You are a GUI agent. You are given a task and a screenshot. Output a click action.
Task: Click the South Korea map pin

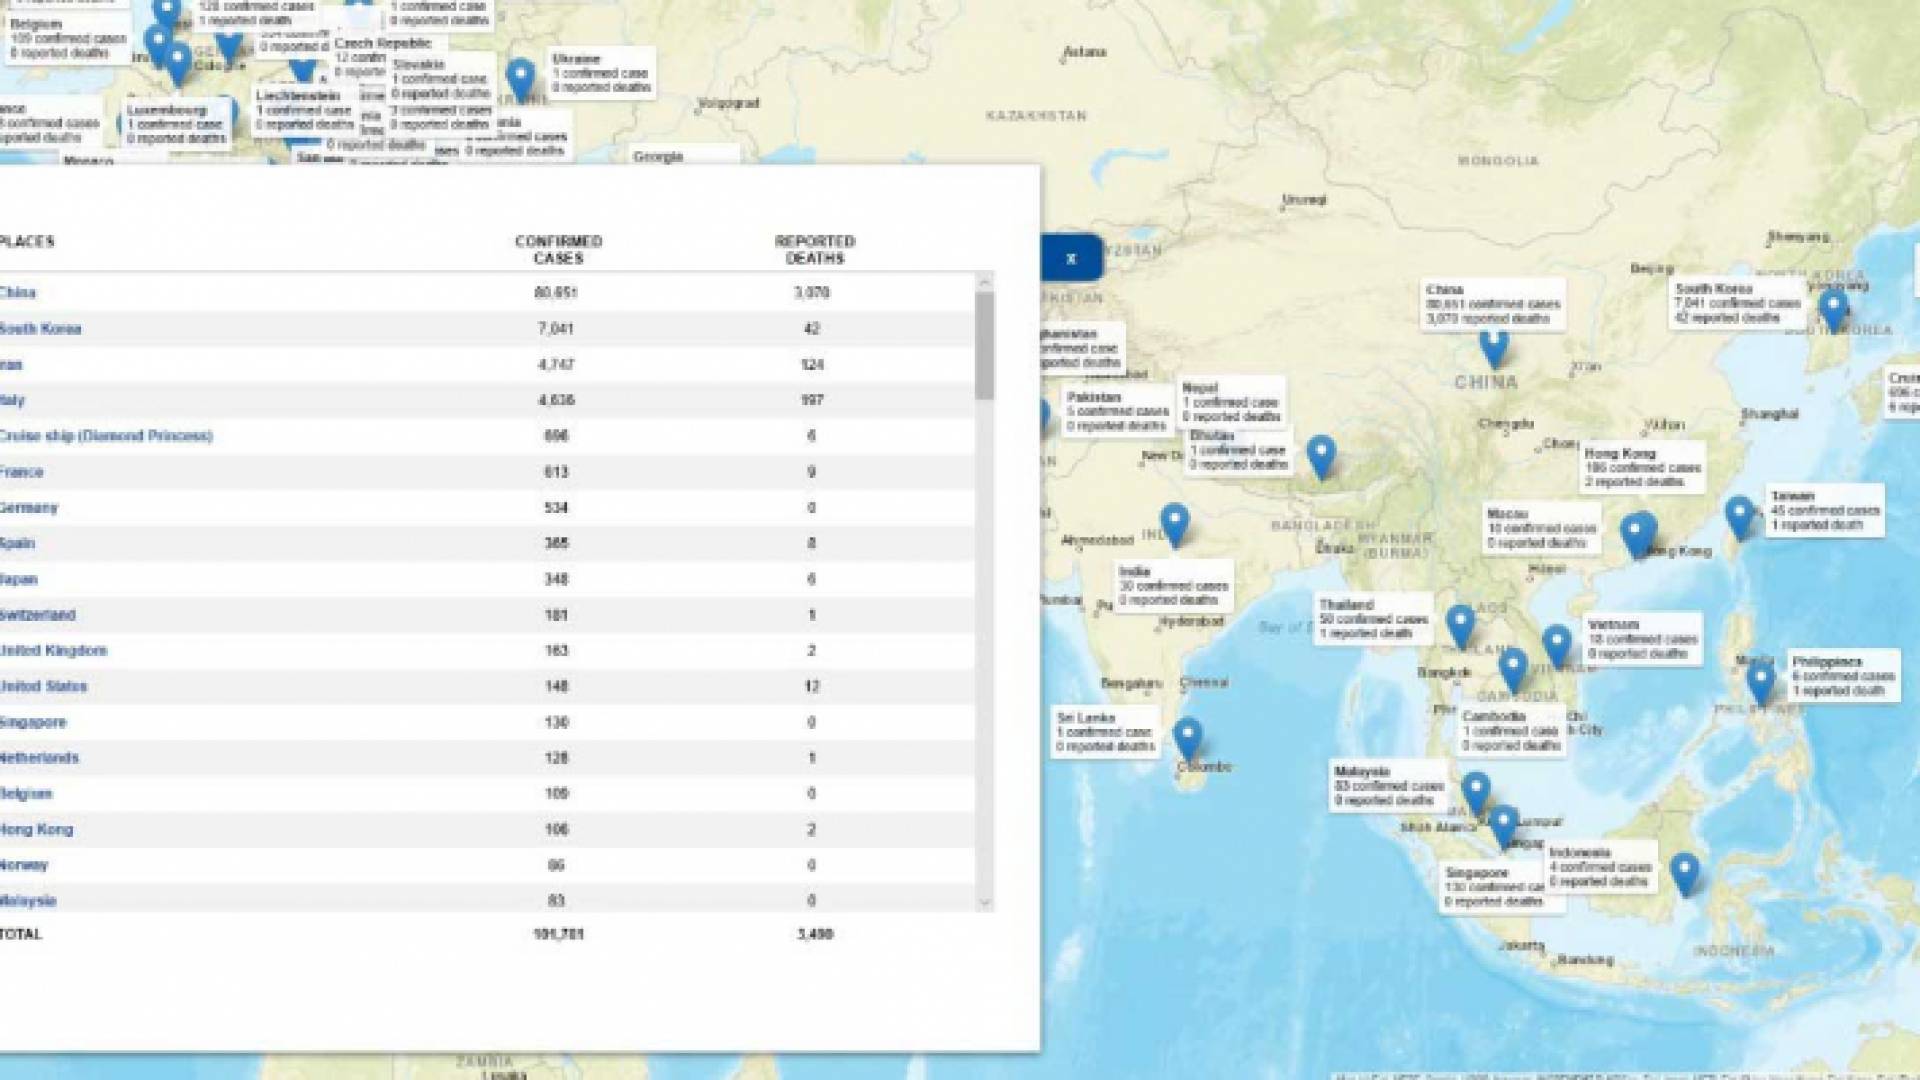[x=1833, y=307]
